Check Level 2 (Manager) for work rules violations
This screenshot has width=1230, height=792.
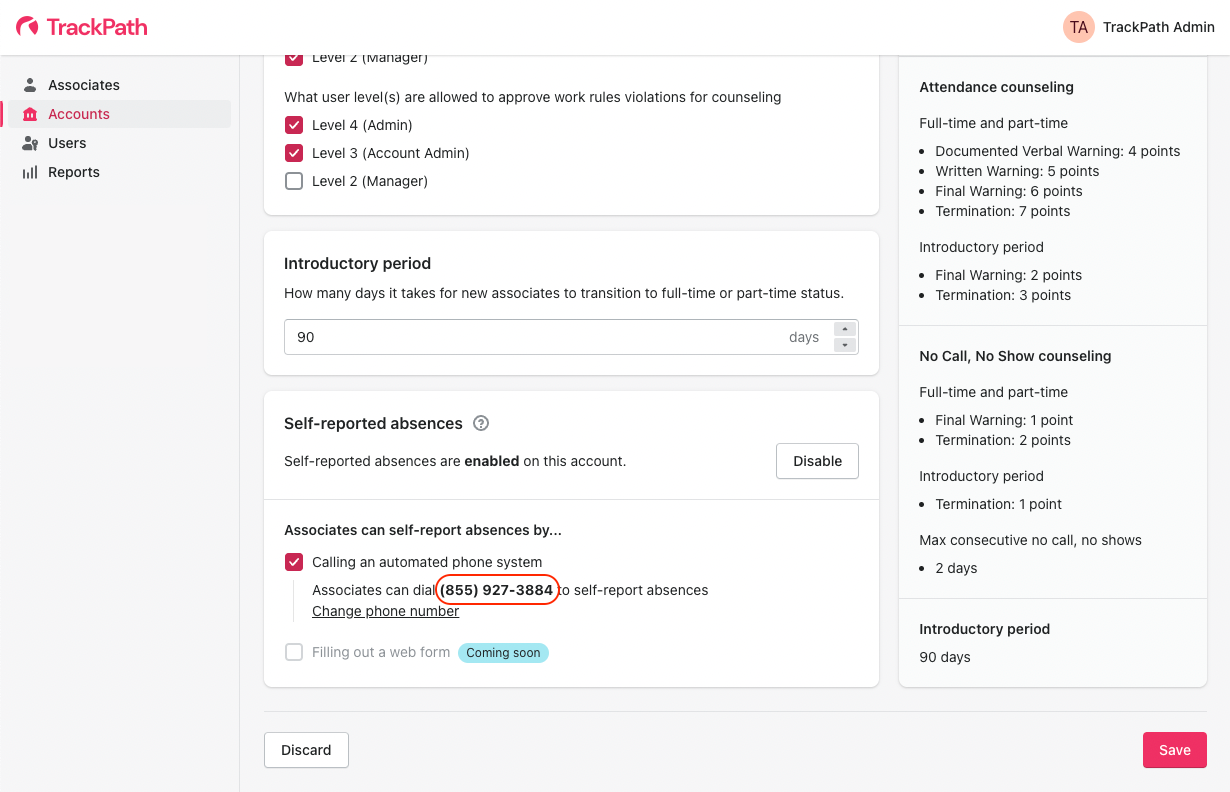(294, 181)
